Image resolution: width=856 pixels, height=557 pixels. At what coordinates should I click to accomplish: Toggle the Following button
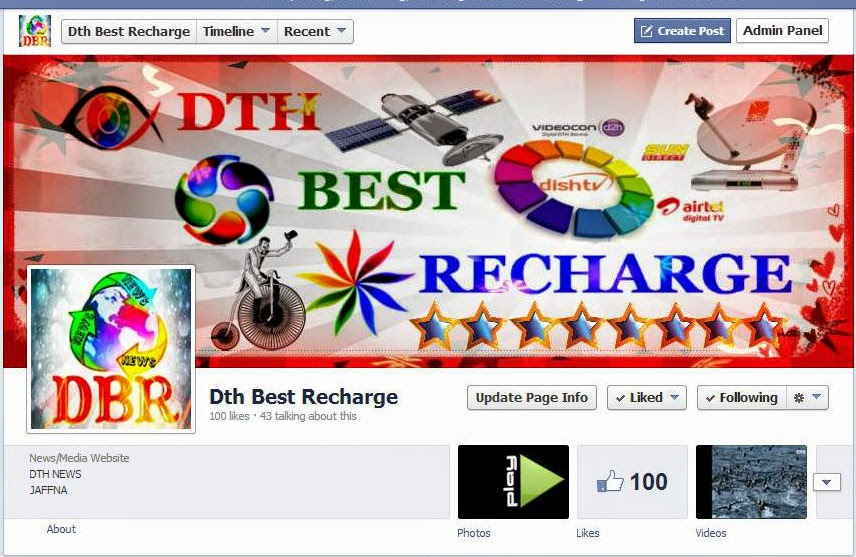[x=742, y=398]
